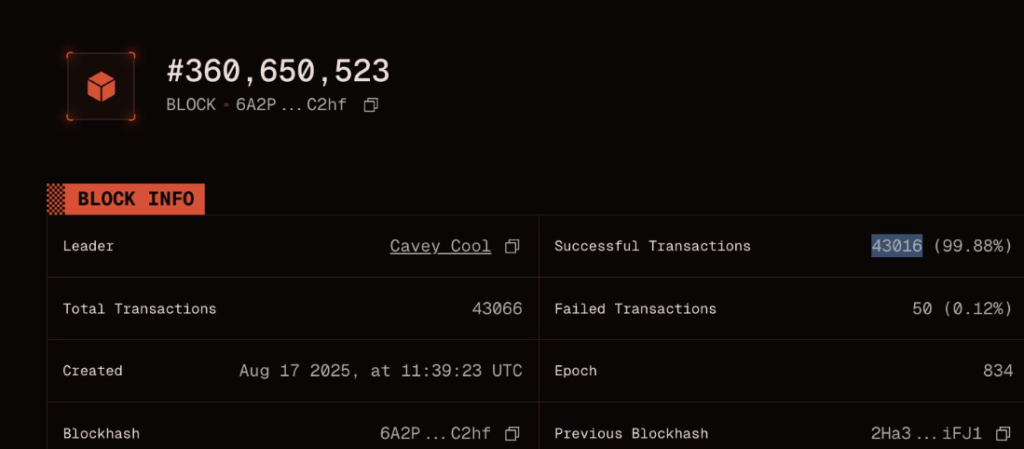Image resolution: width=1024 pixels, height=449 pixels.
Task: Copy the Previous Blockhash value
Action: point(1003,433)
